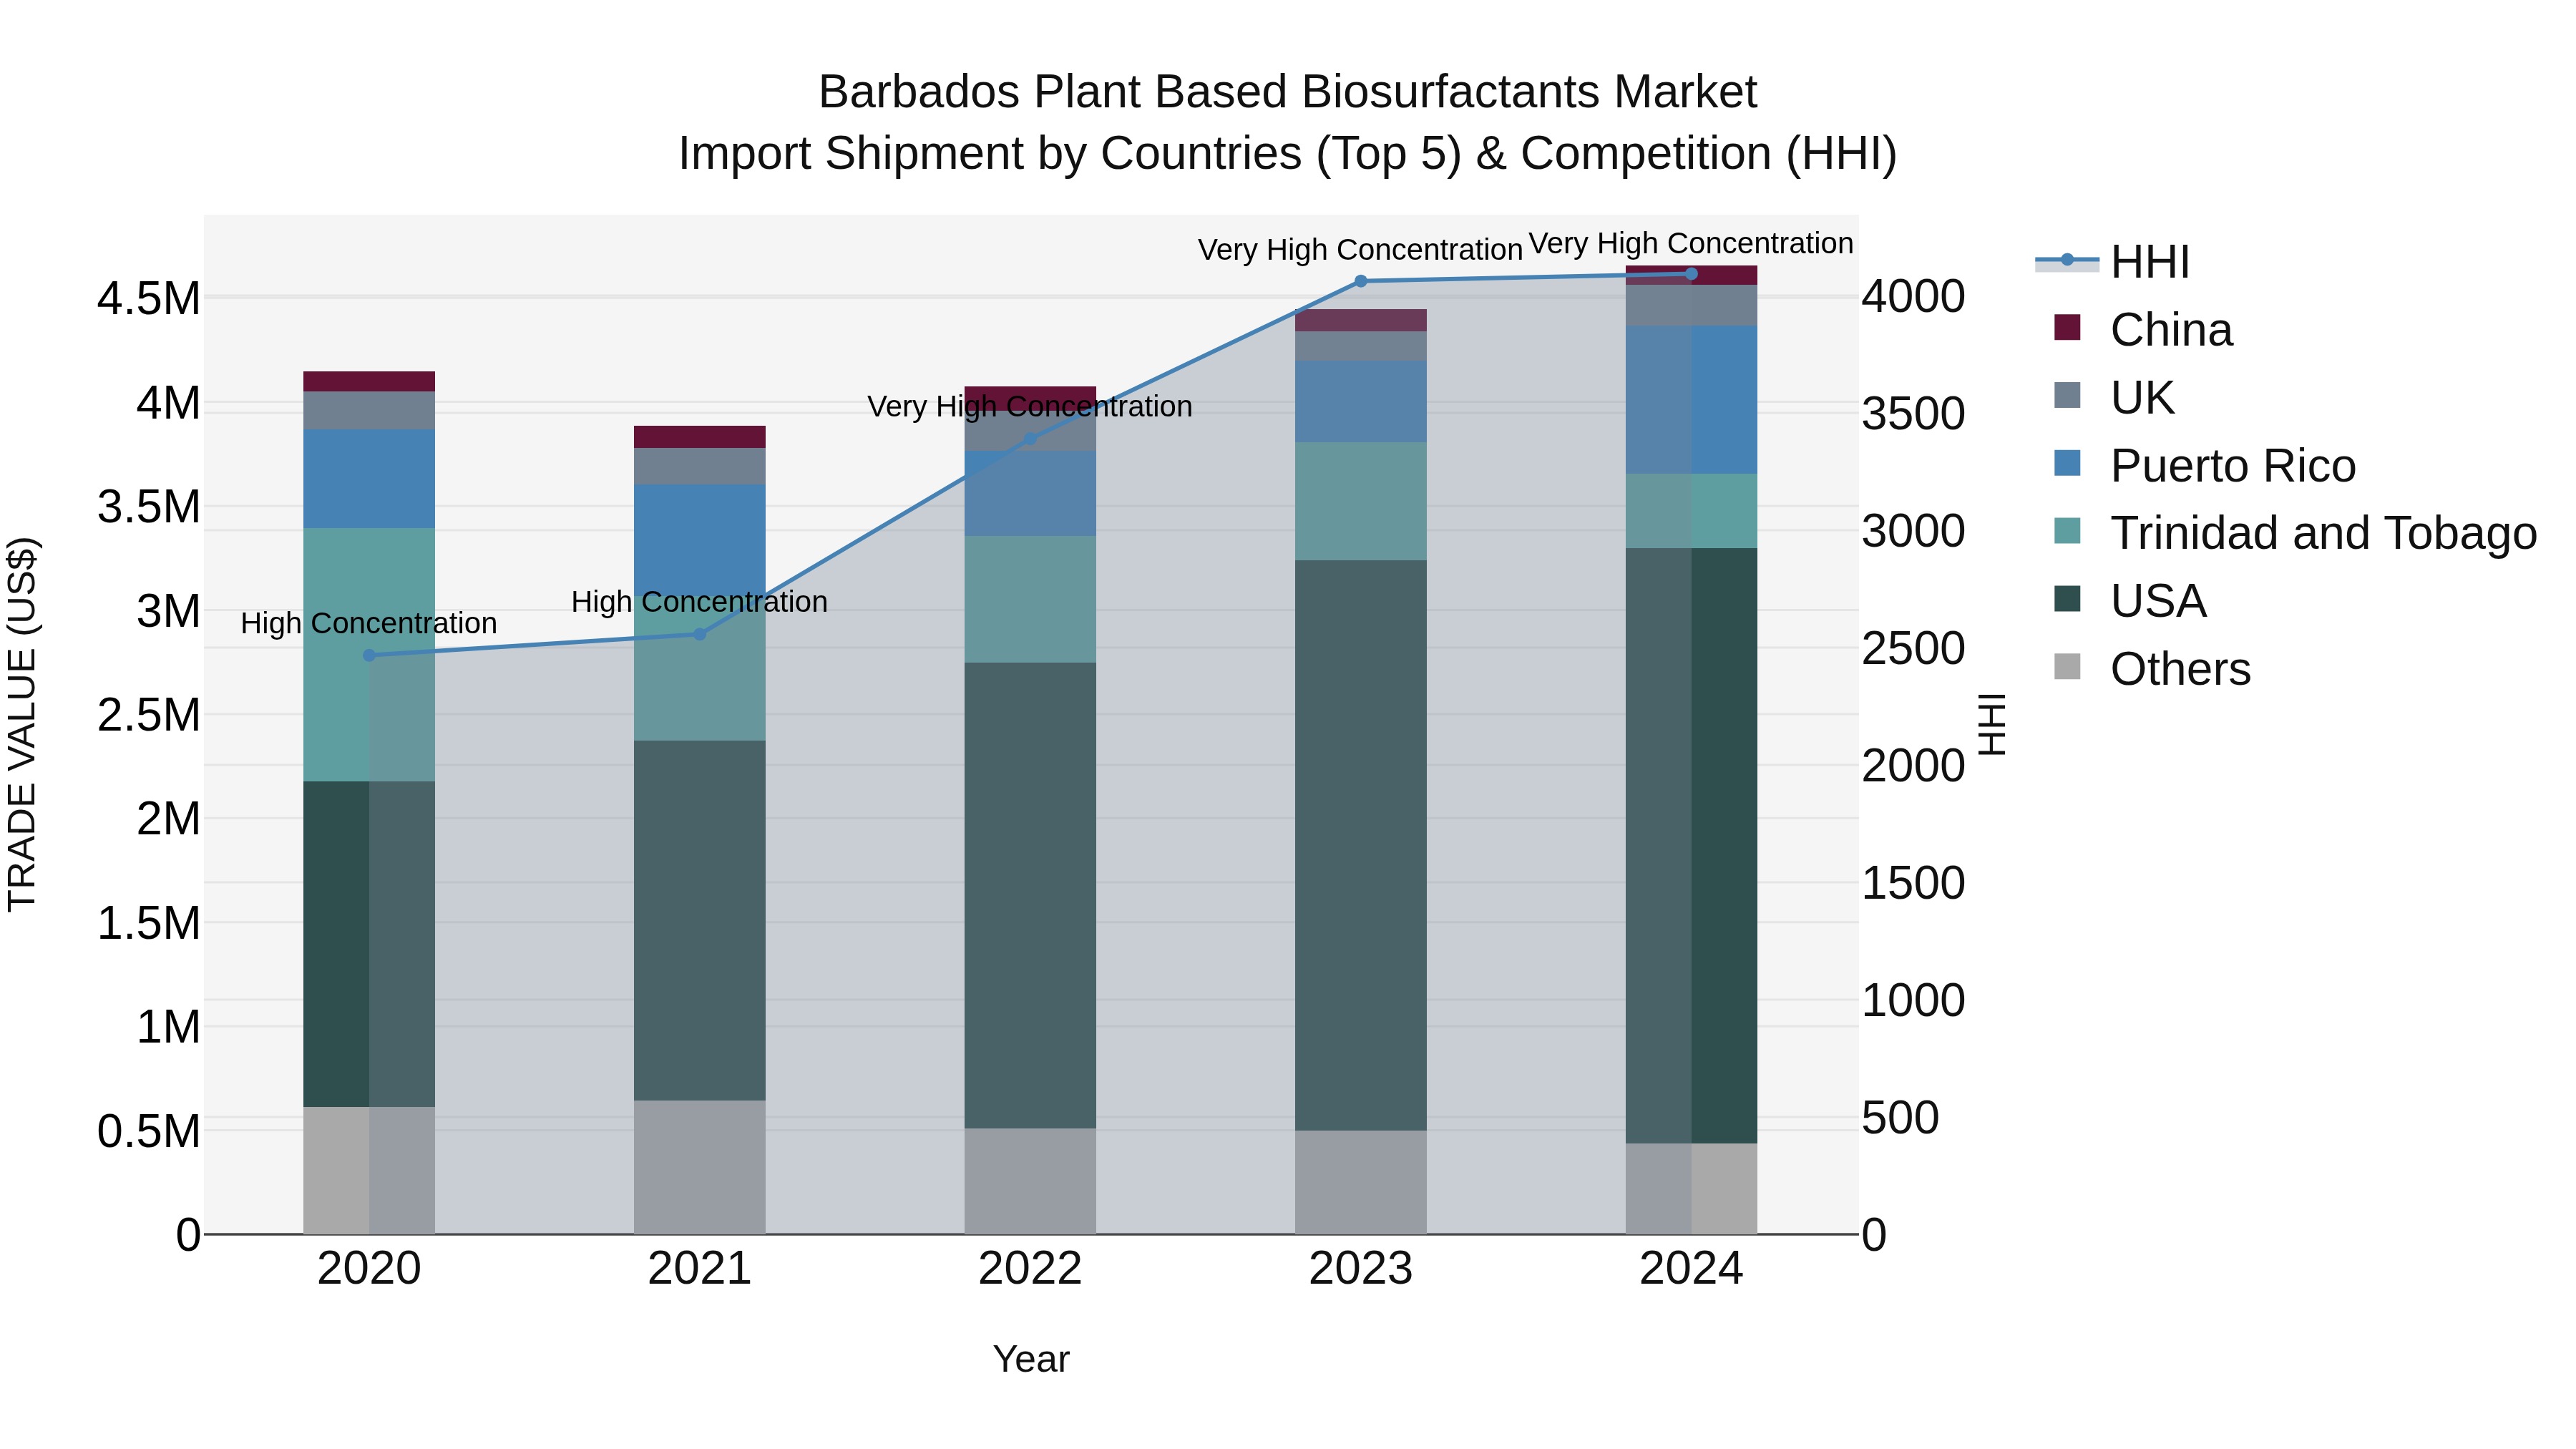The height and width of the screenshot is (1449, 2576).
Task: Click the vertical 'HHI' right axis title
Action: click(x=1993, y=724)
